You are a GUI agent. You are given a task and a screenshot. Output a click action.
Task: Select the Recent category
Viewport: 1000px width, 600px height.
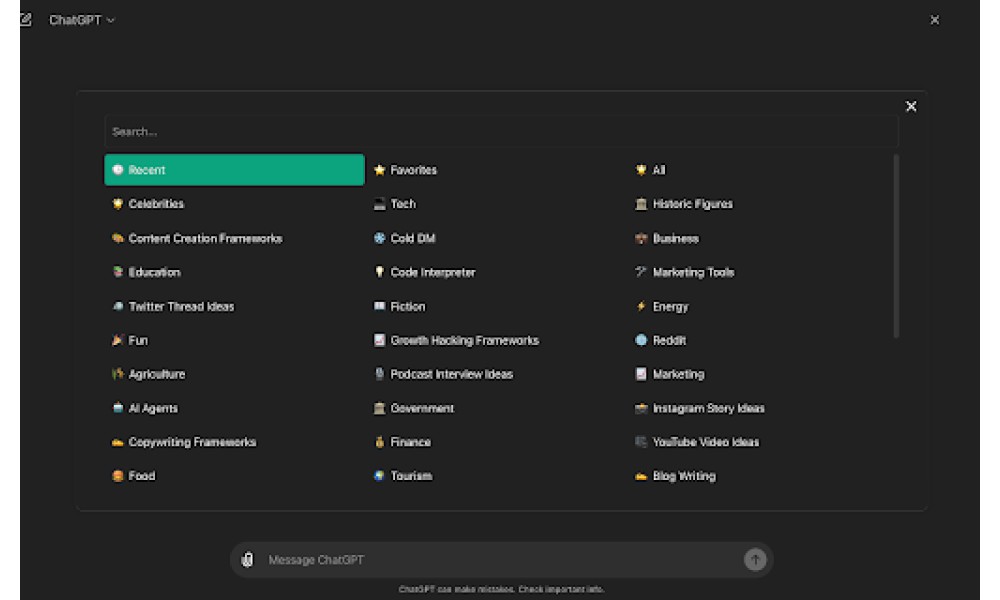(234, 170)
